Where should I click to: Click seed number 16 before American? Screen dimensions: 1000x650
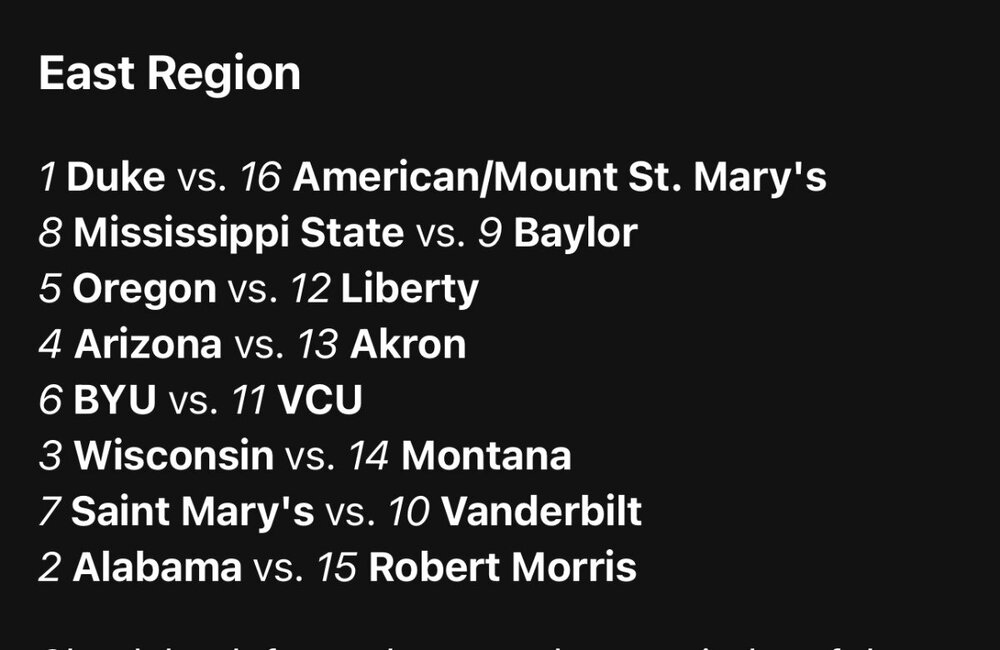tap(262, 178)
